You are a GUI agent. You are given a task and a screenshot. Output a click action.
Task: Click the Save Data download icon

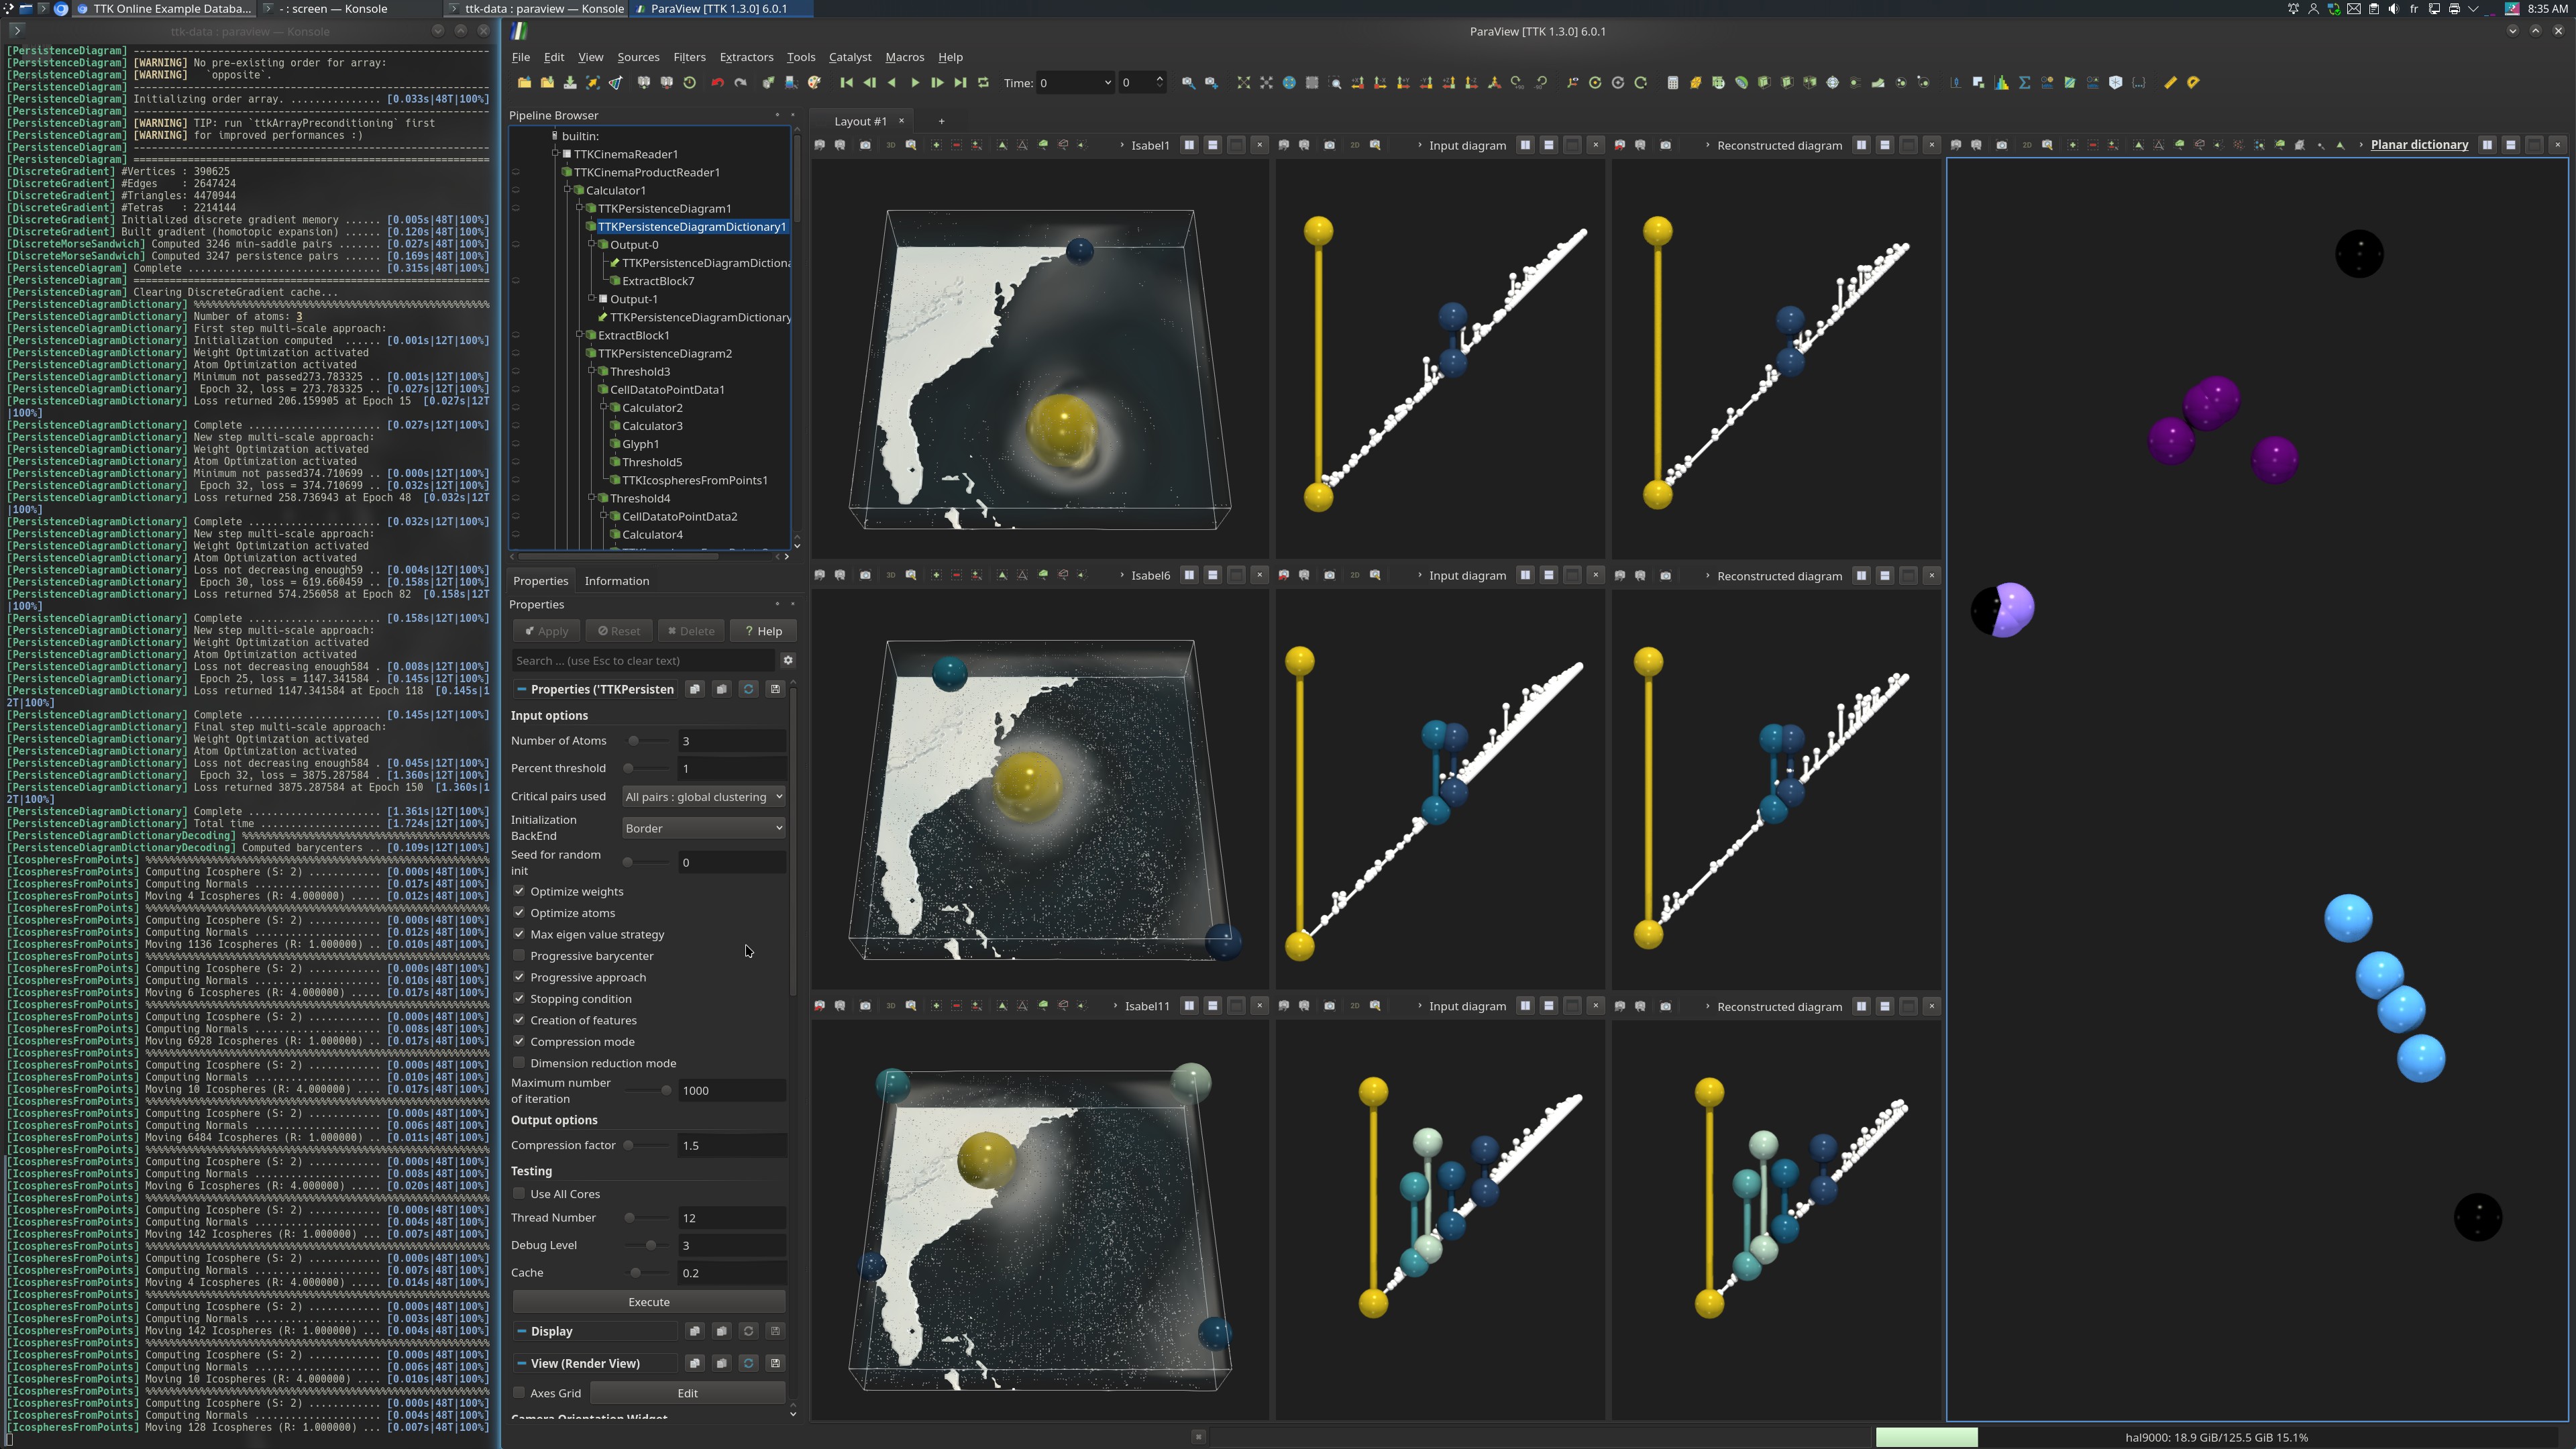point(570,83)
